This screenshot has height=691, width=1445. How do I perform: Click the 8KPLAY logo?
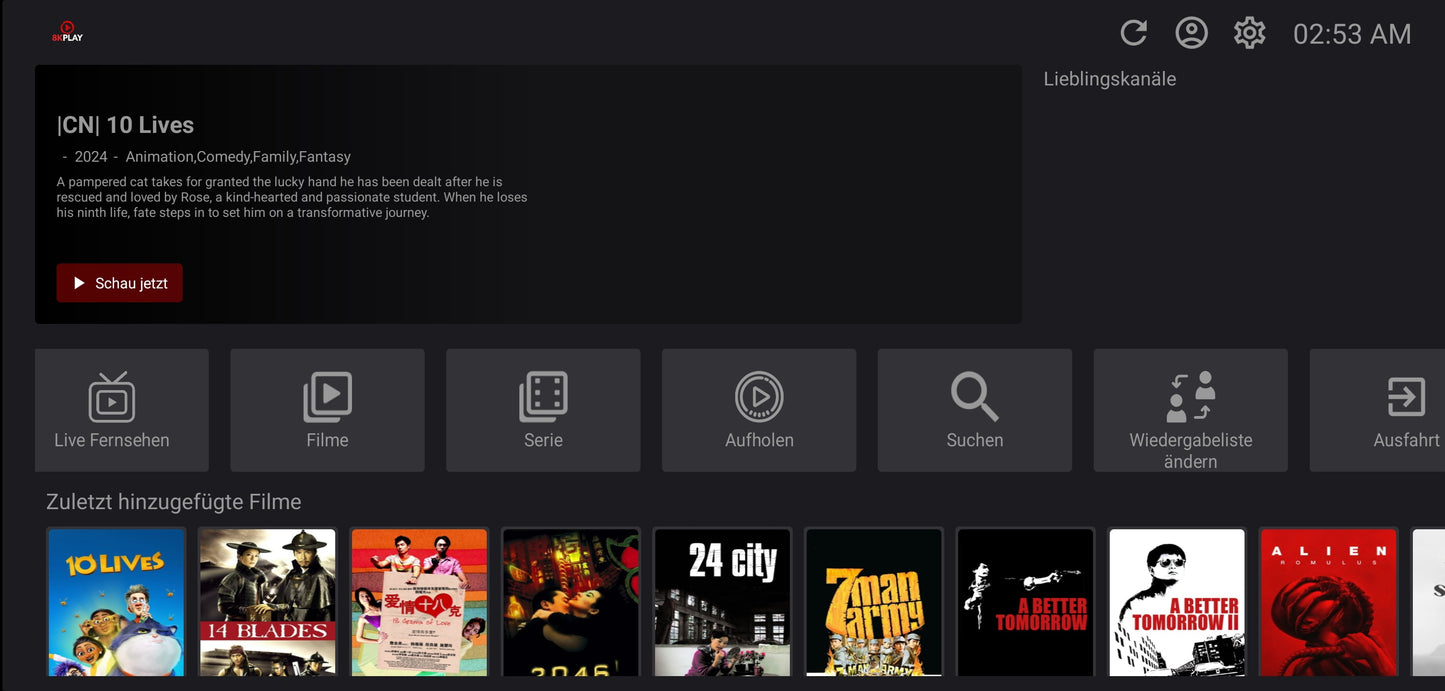tap(67, 32)
